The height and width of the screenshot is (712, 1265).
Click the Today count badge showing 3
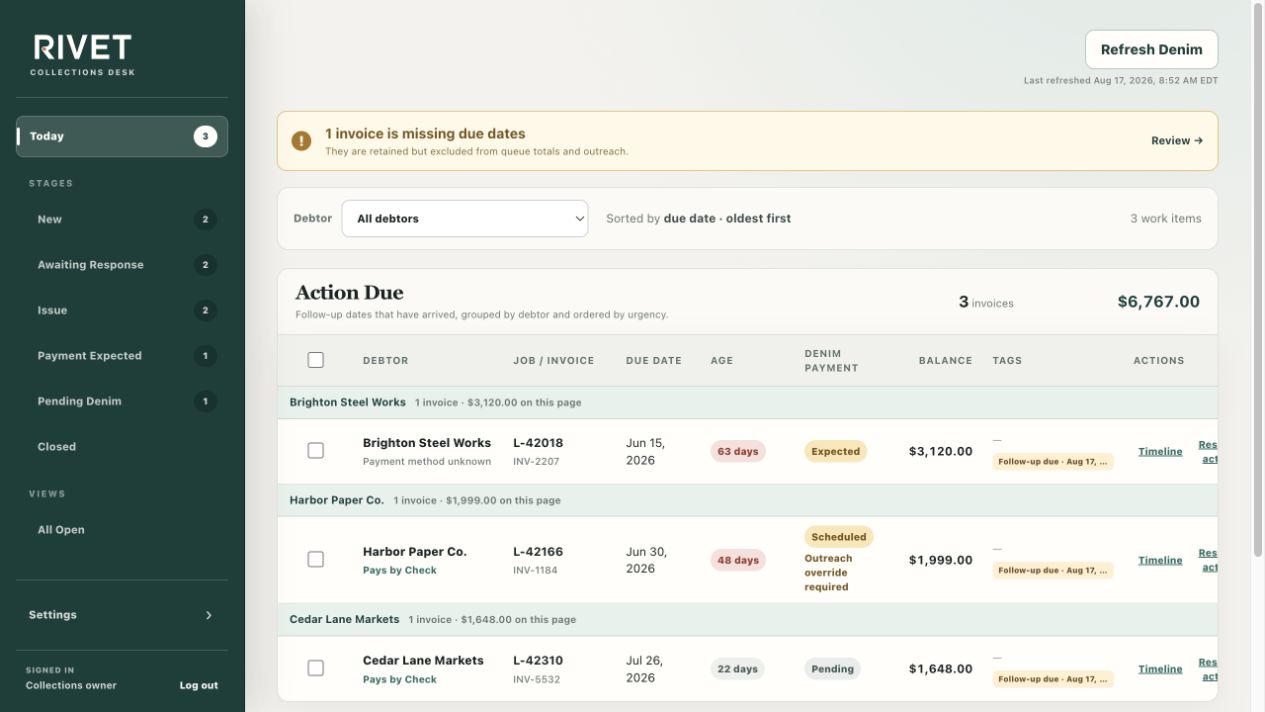coord(205,137)
